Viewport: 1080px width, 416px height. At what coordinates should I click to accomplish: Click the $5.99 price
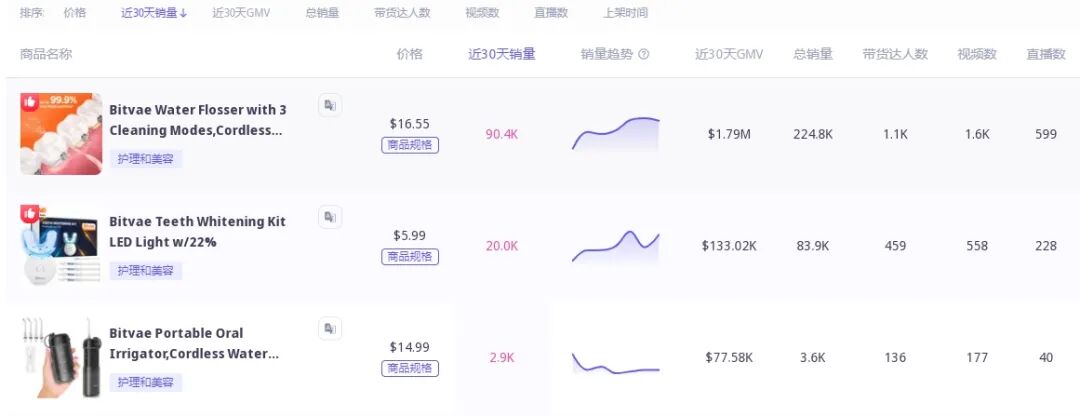[x=410, y=236]
